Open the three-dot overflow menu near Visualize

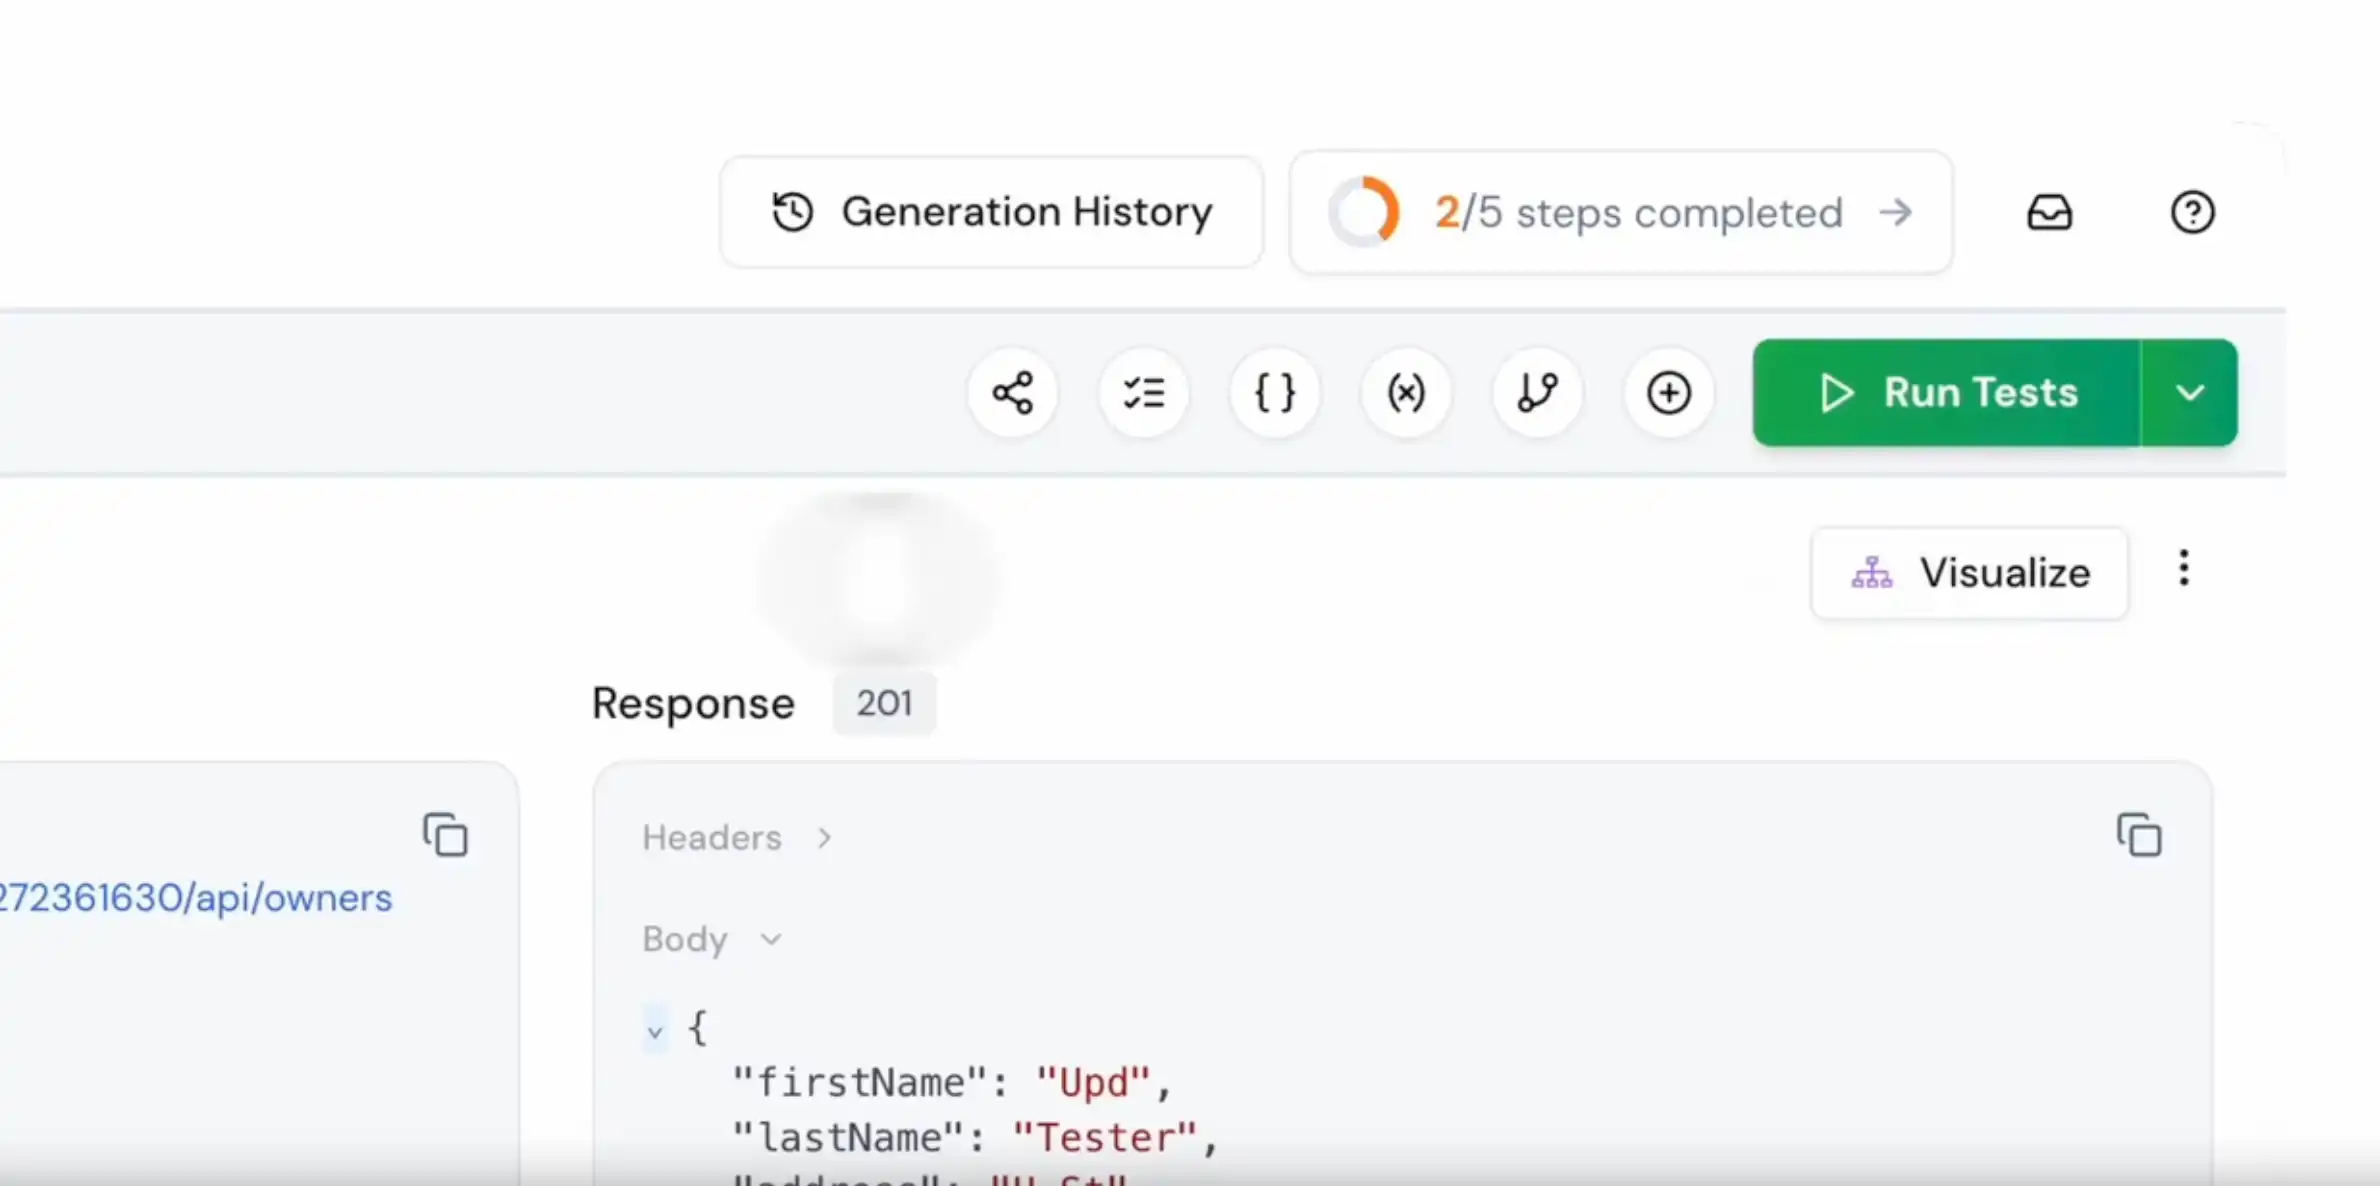tap(2184, 568)
